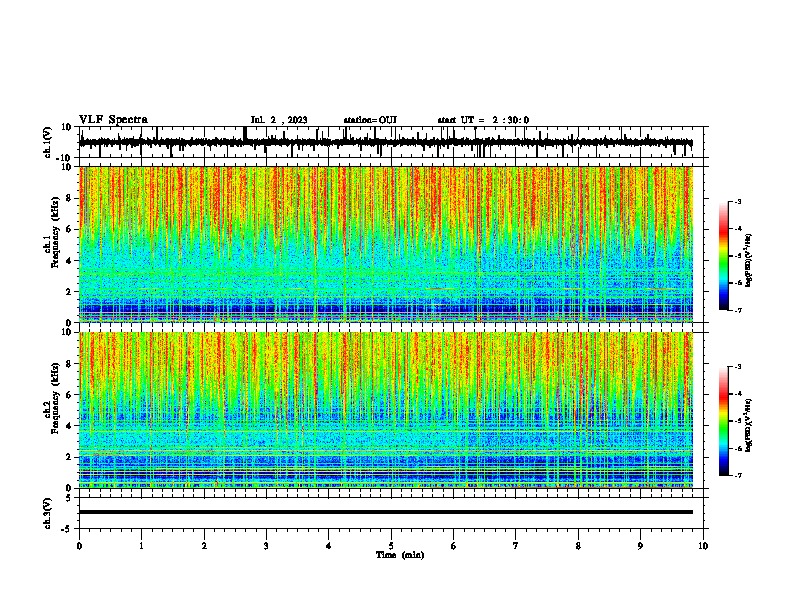
Task: Click the "ch.1(V)" waveform axis label
Action: pyautogui.click(x=48, y=142)
